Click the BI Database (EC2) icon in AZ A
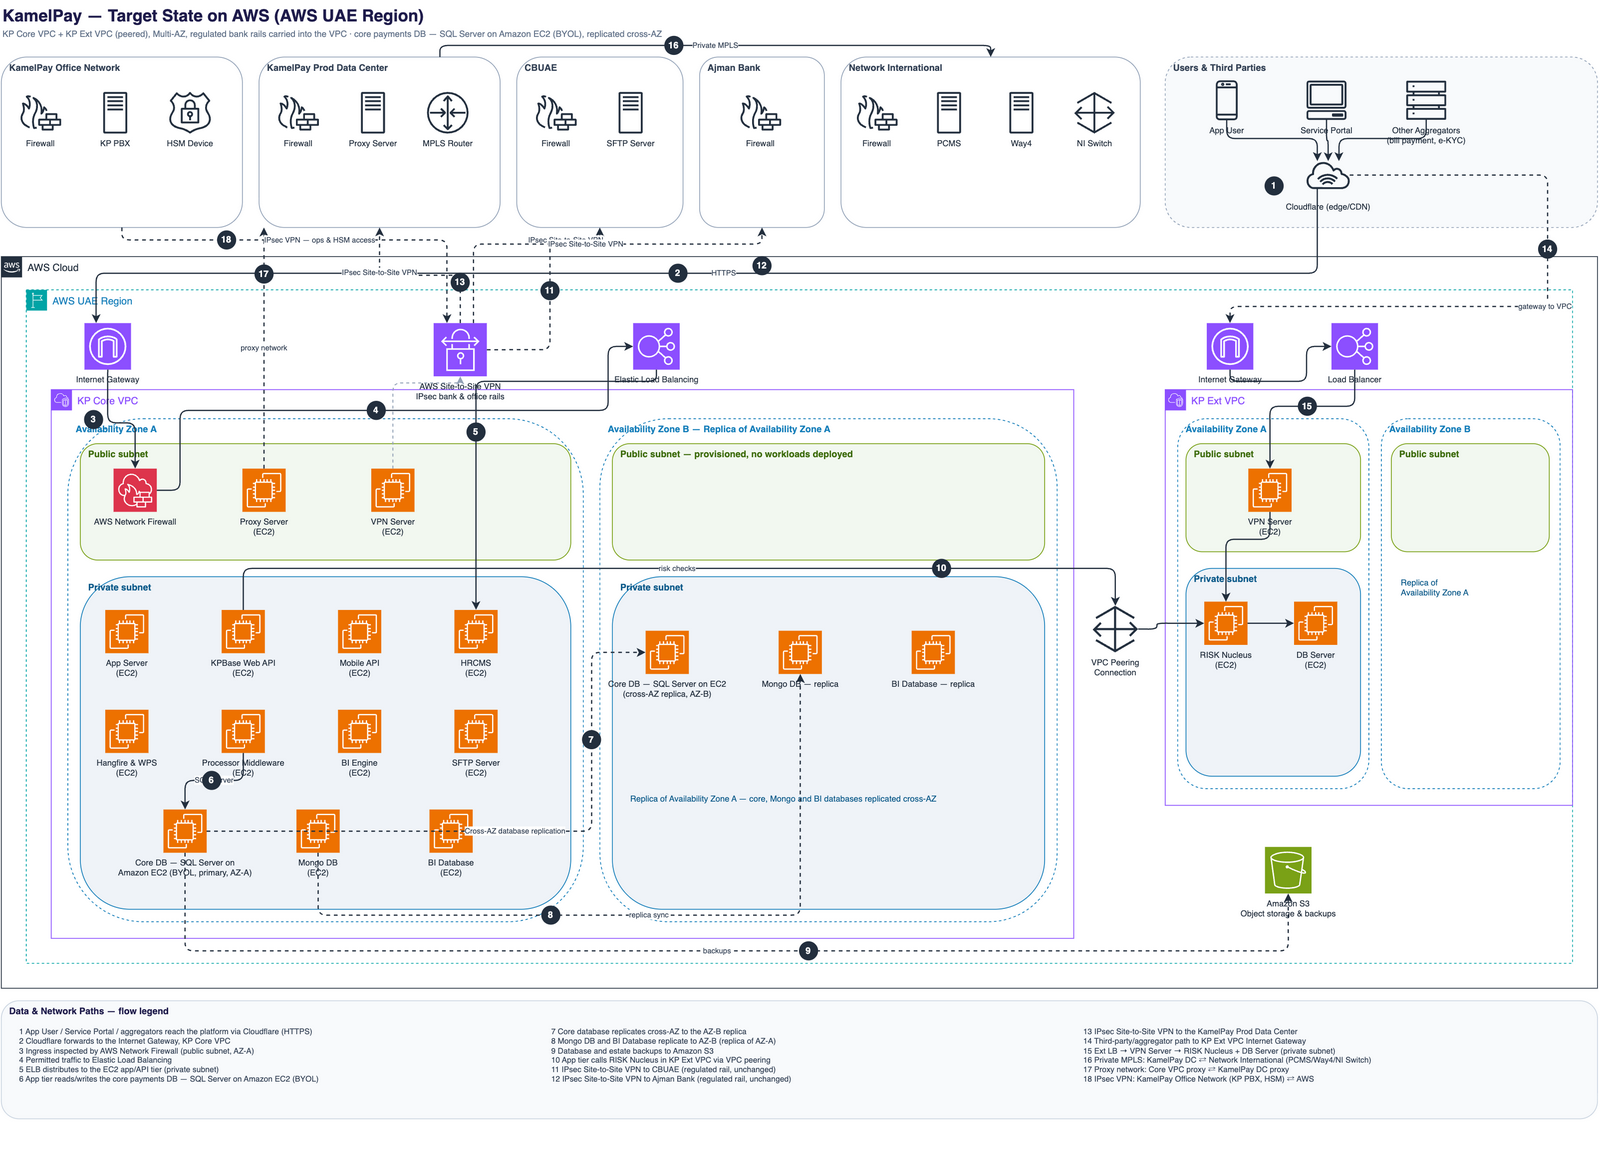Screen dimensions: 1600x1153 point(451,831)
